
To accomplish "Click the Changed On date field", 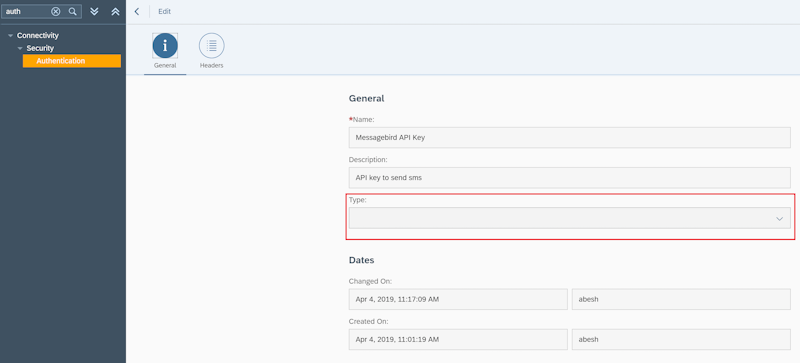I will pyautogui.click(x=458, y=299).
